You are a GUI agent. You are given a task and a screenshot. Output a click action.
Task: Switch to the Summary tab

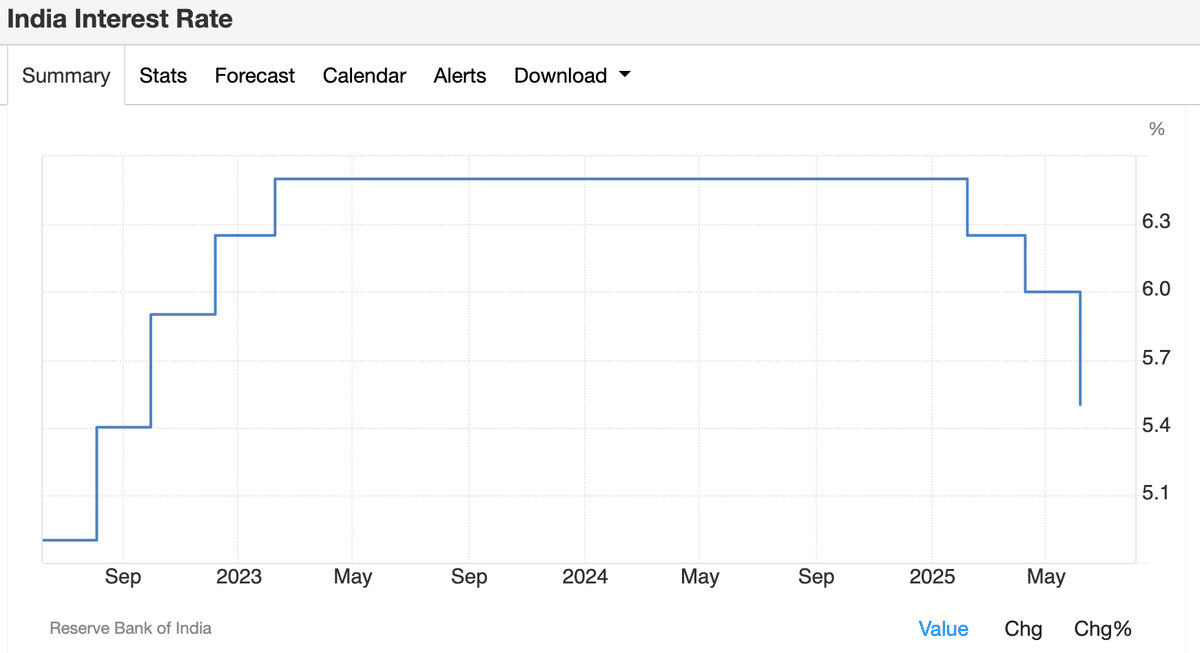coord(66,76)
